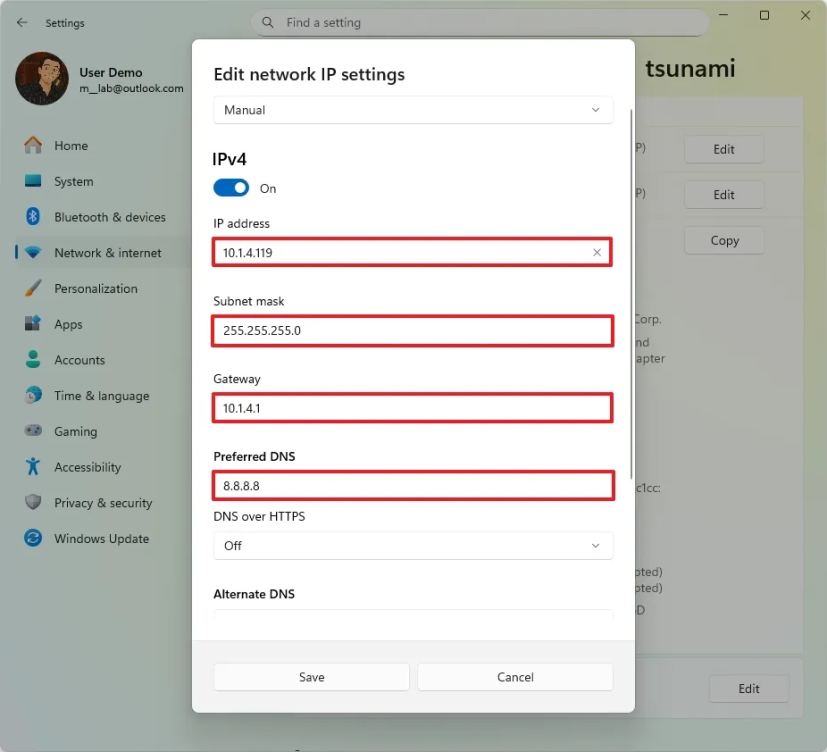Open Time & language settings
The width and height of the screenshot is (827, 752).
101,396
